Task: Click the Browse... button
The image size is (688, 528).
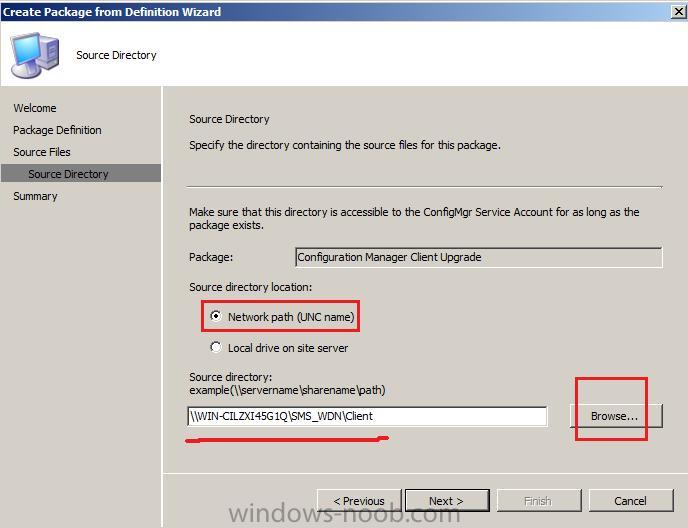Action: (616, 416)
